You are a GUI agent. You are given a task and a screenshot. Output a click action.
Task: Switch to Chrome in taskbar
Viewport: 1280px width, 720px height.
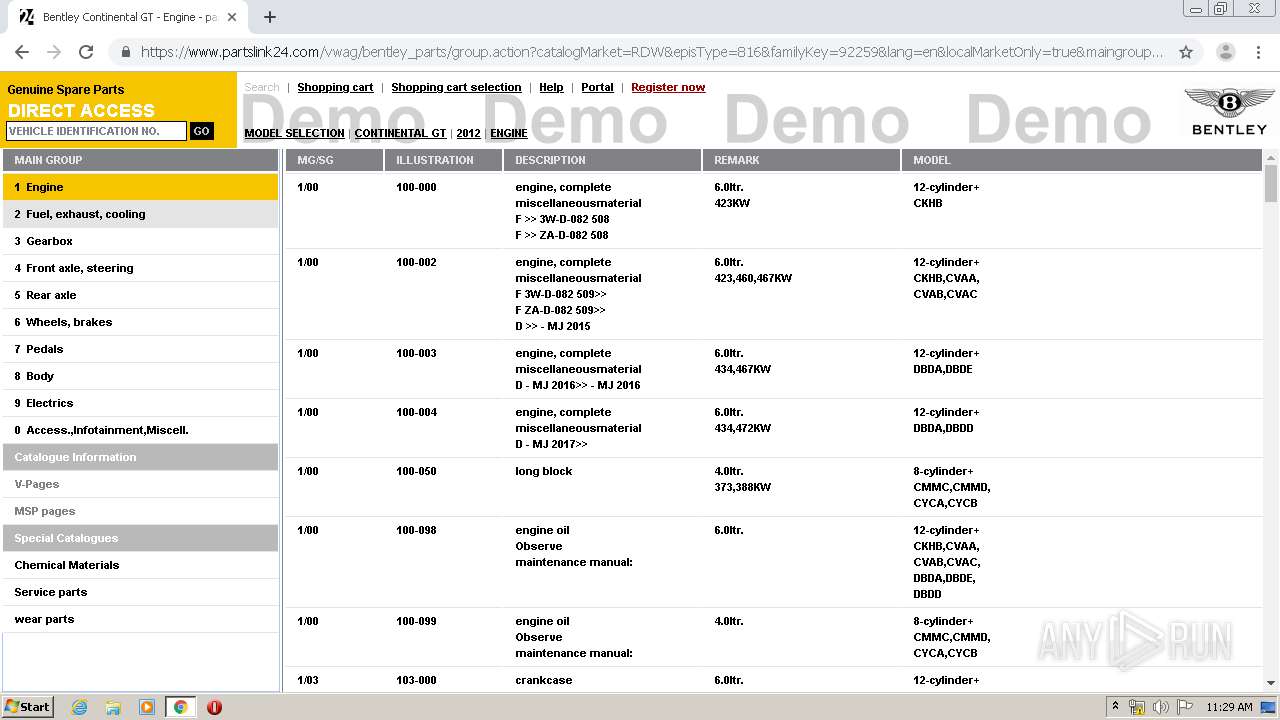tap(180, 707)
